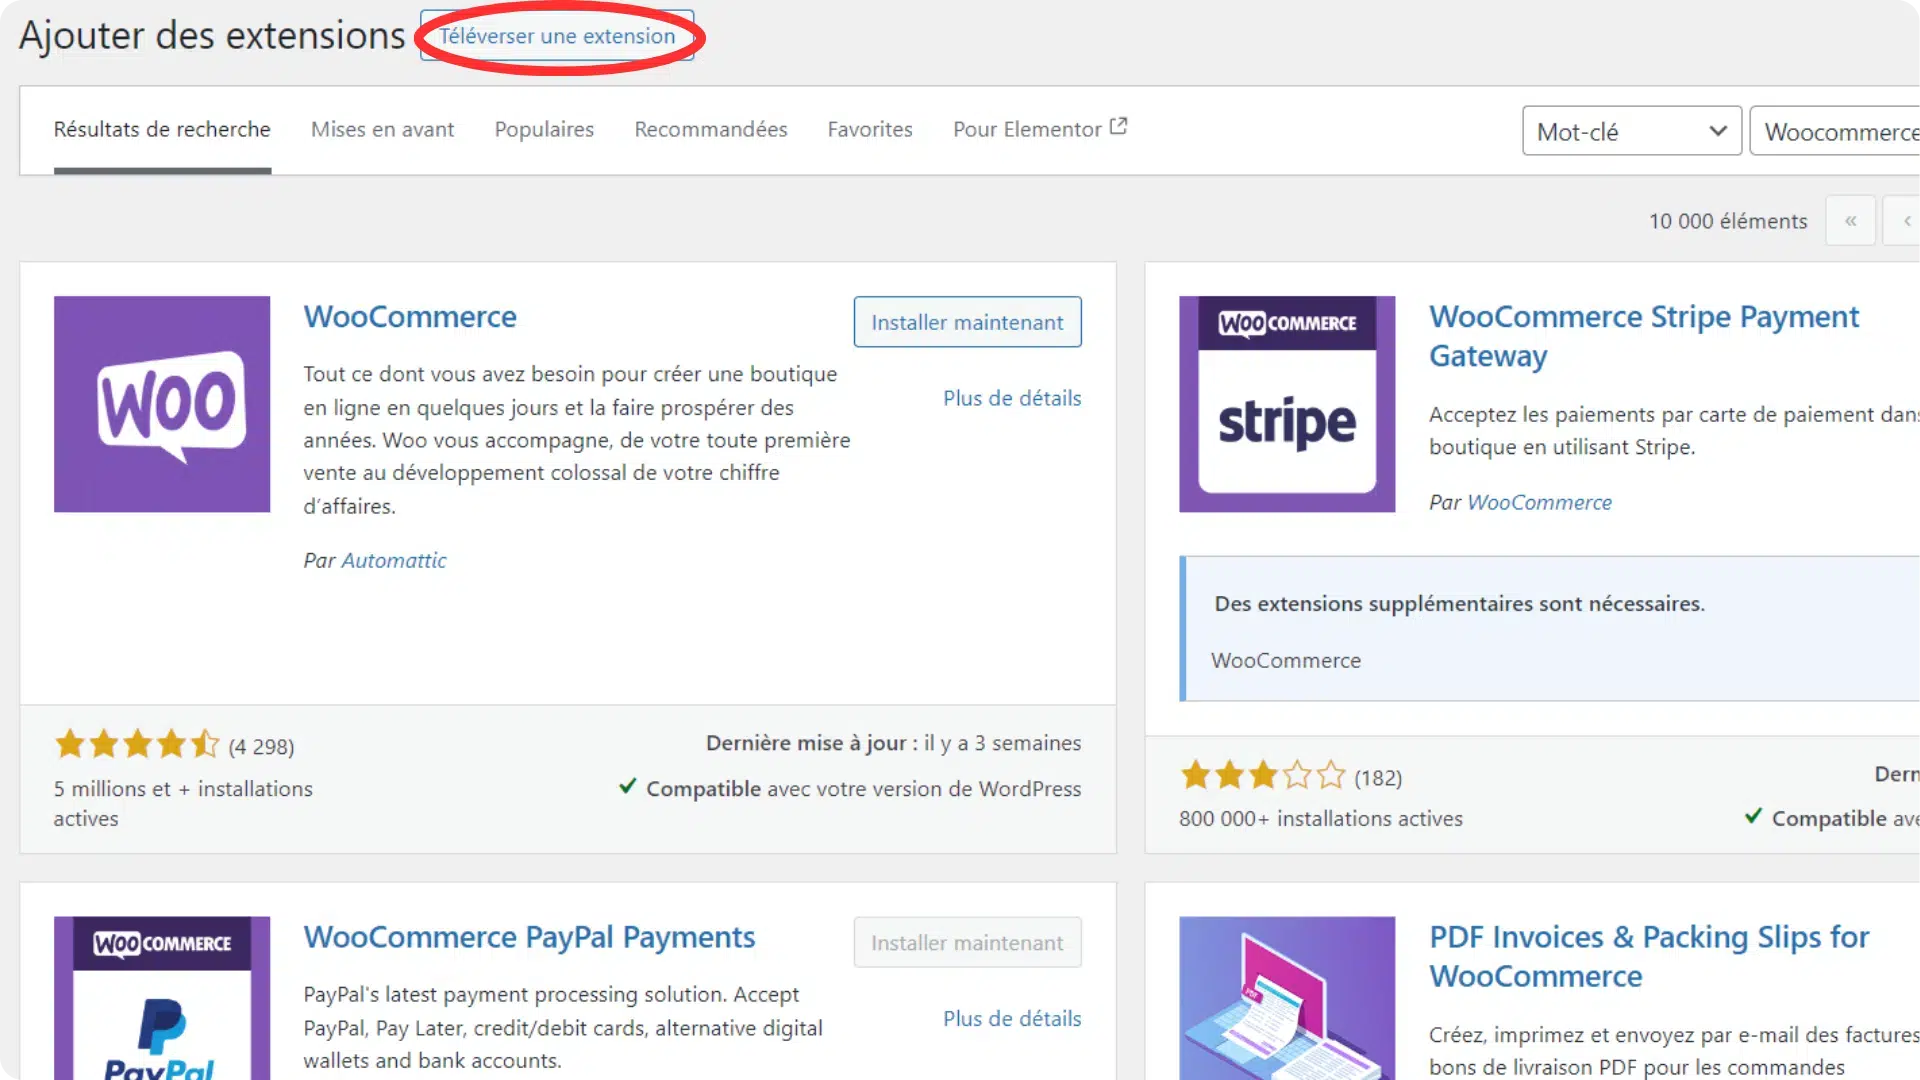Go to the Favorites tab
This screenshot has width=1920, height=1080.
(870, 129)
